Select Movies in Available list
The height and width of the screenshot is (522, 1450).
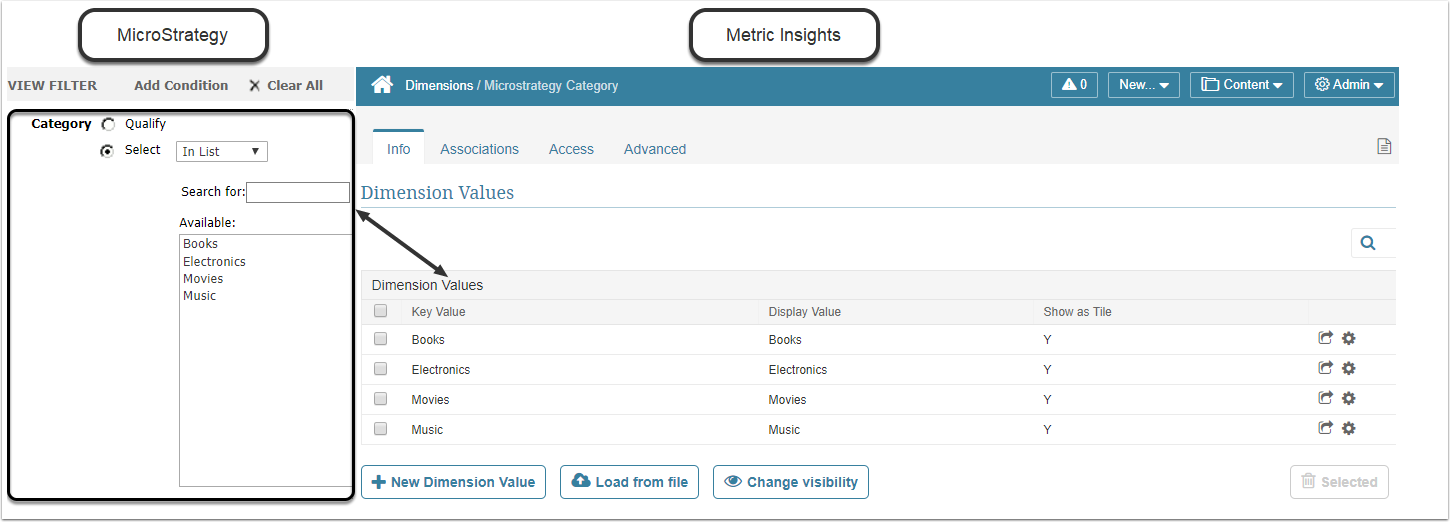(x=203, y=279)
